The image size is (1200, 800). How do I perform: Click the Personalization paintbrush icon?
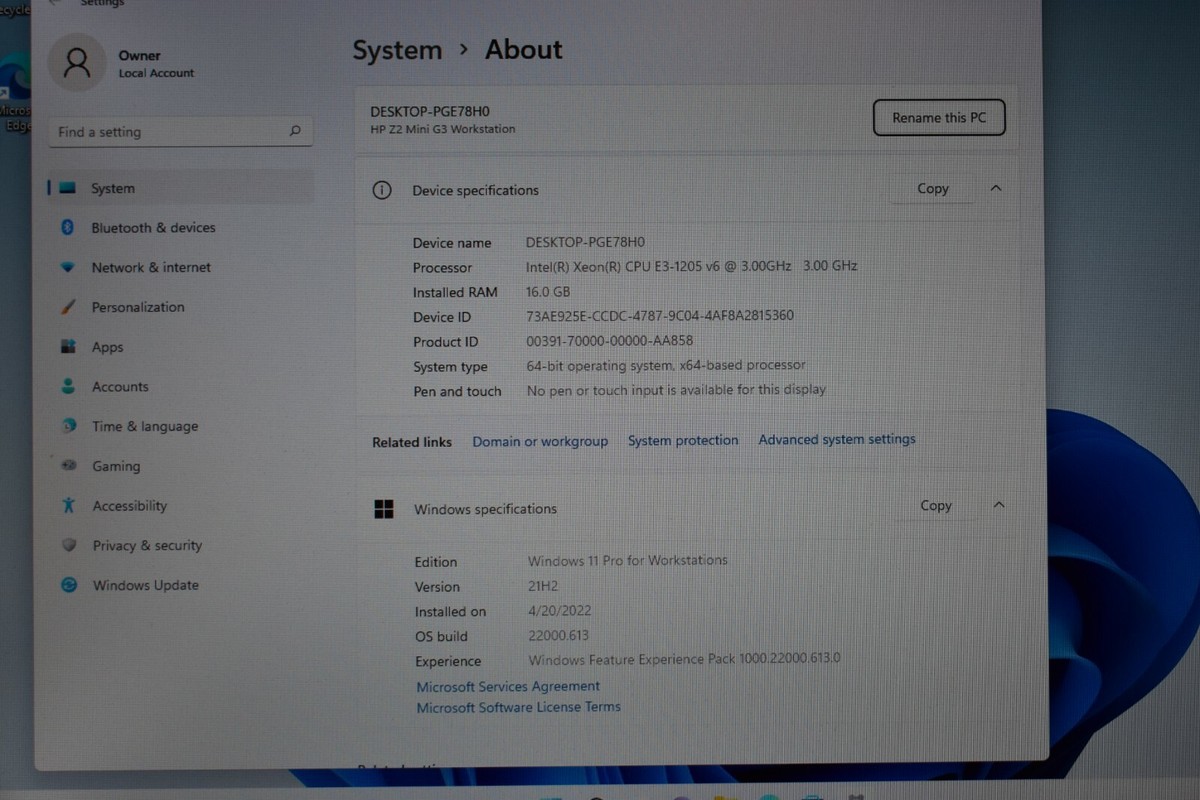(x=68, y=307)
